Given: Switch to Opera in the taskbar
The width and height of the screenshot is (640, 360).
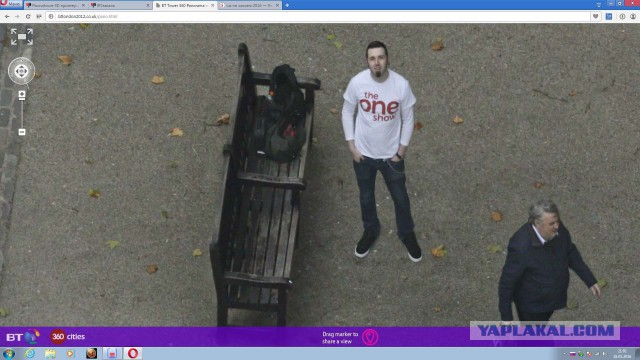Looking at the screenshot, I should pyautogui.click(x=133, y=353).
